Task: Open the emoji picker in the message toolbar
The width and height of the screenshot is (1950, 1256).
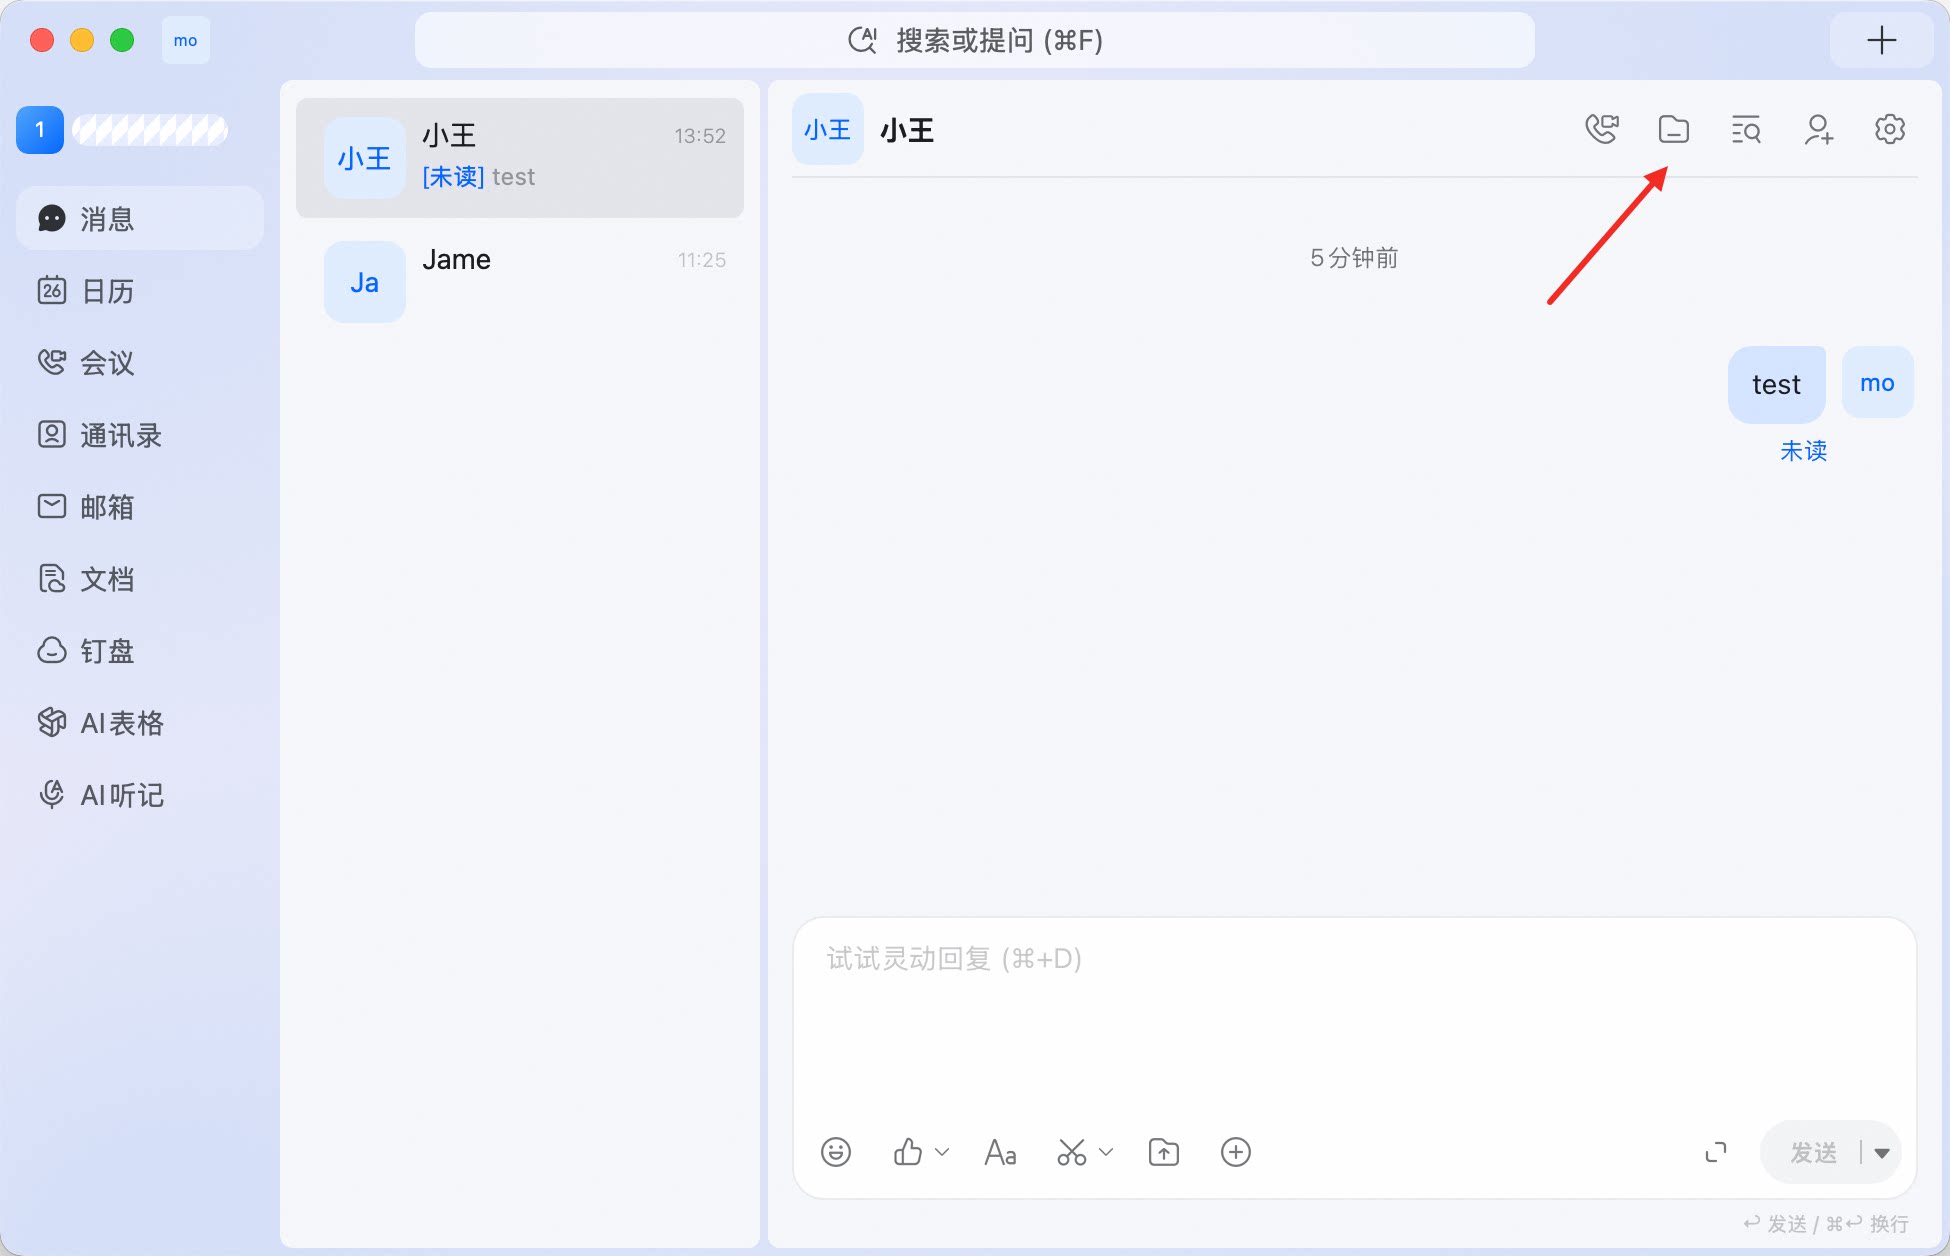Action: 836,1152
